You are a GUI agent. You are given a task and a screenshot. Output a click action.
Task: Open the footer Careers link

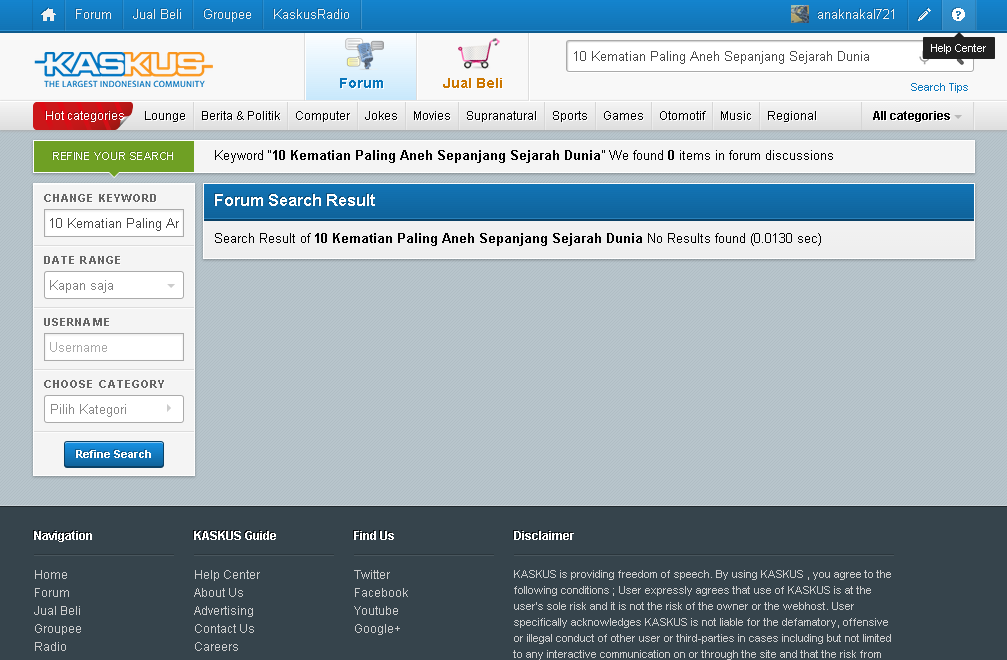click(x=216, y=647)
